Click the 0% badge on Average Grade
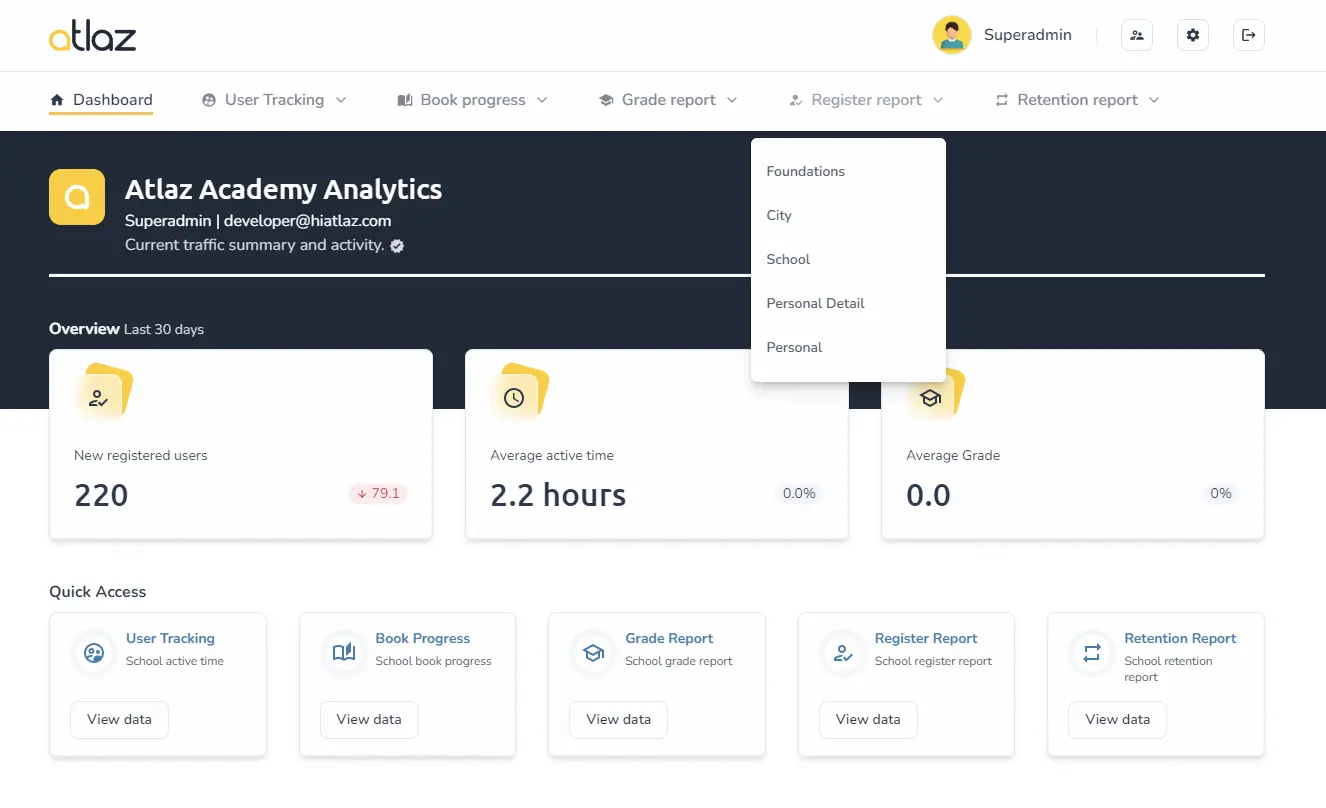 coord(1221,493)
